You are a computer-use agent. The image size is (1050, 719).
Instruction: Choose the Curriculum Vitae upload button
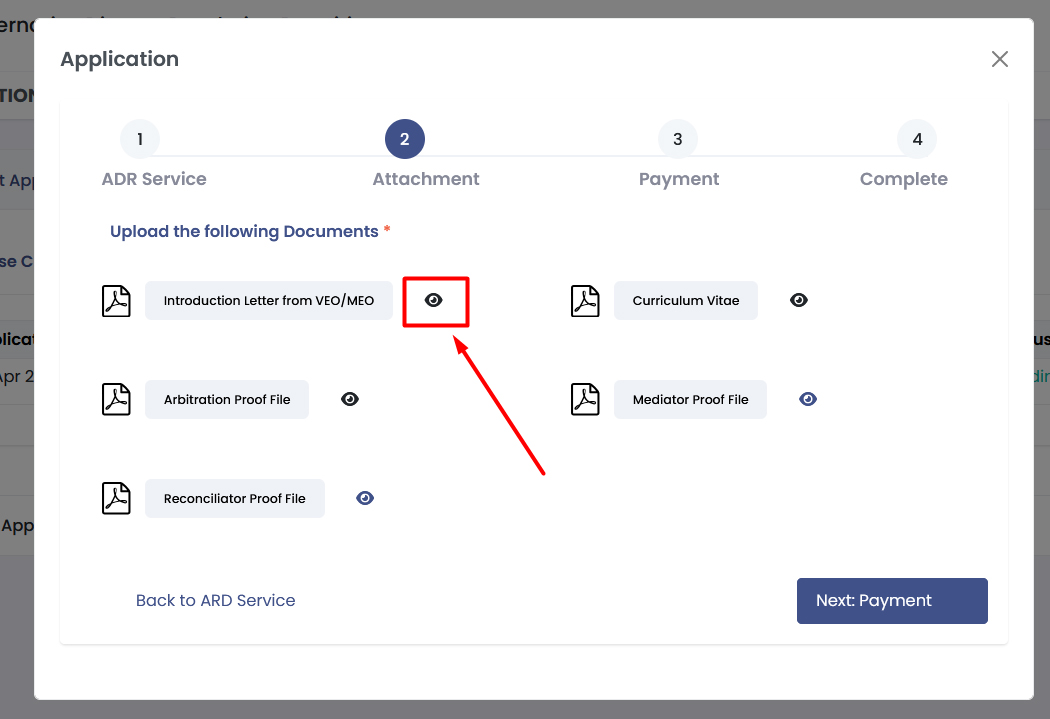(686, 300)
